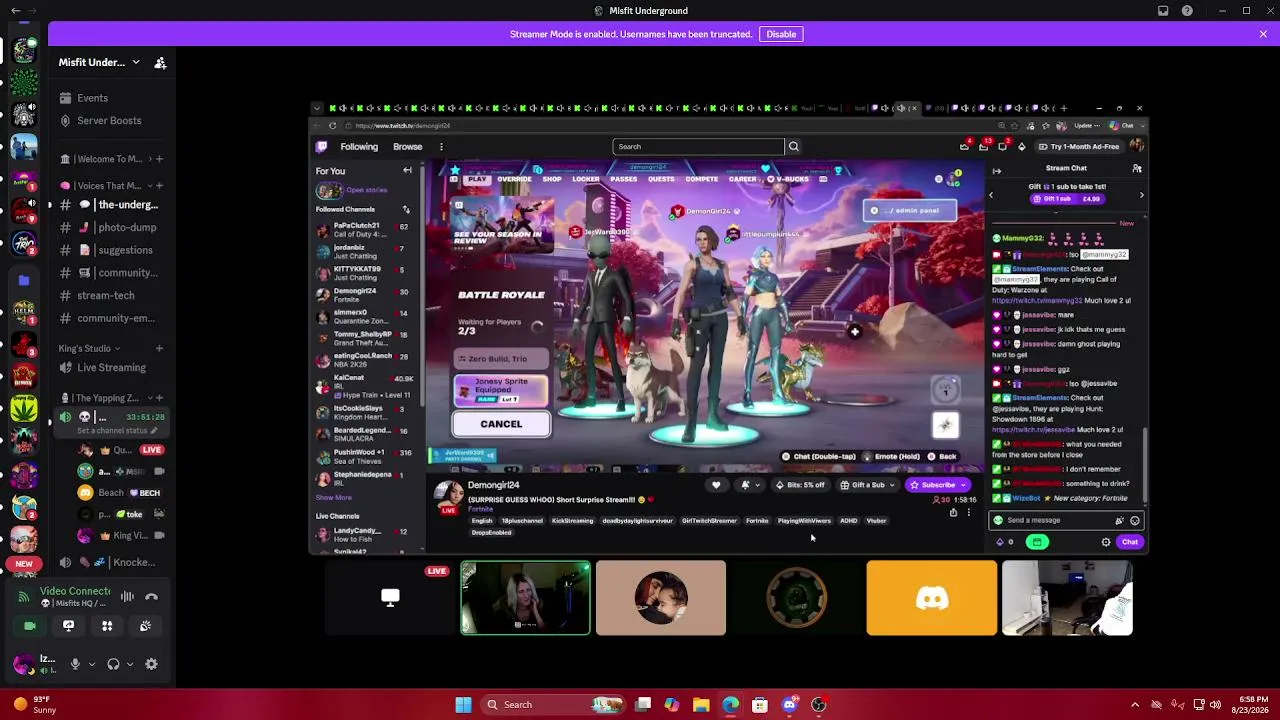
Task: Click the invite people icon beside server name
Action: coord(160,62)
